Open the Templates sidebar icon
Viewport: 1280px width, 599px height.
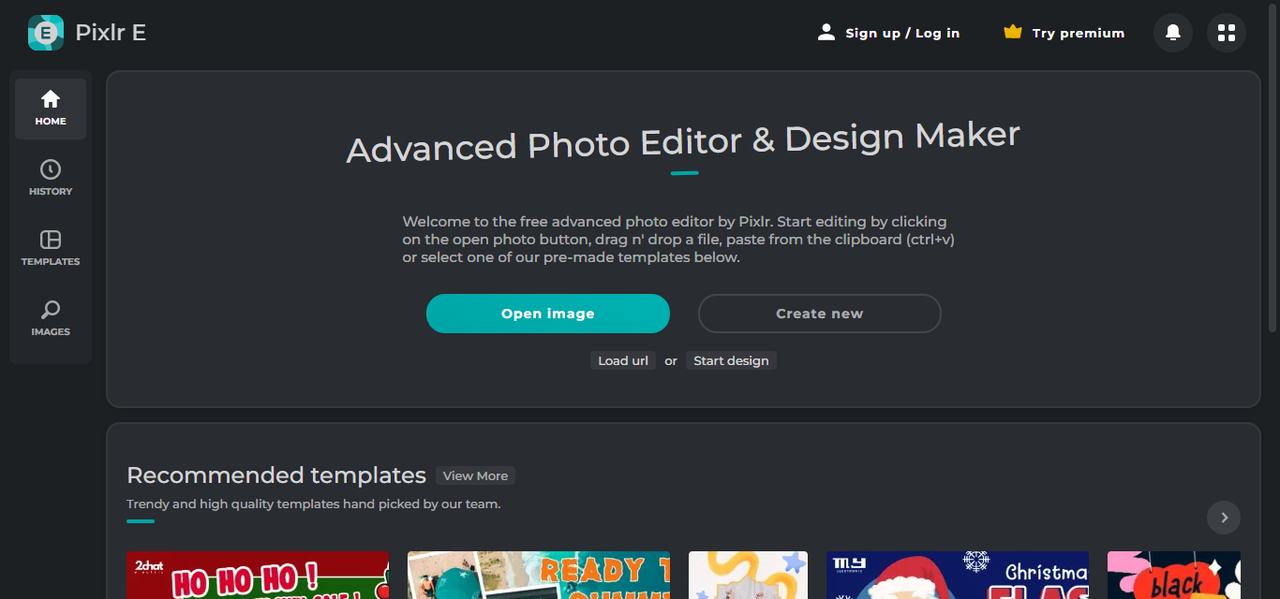point(50,239)
